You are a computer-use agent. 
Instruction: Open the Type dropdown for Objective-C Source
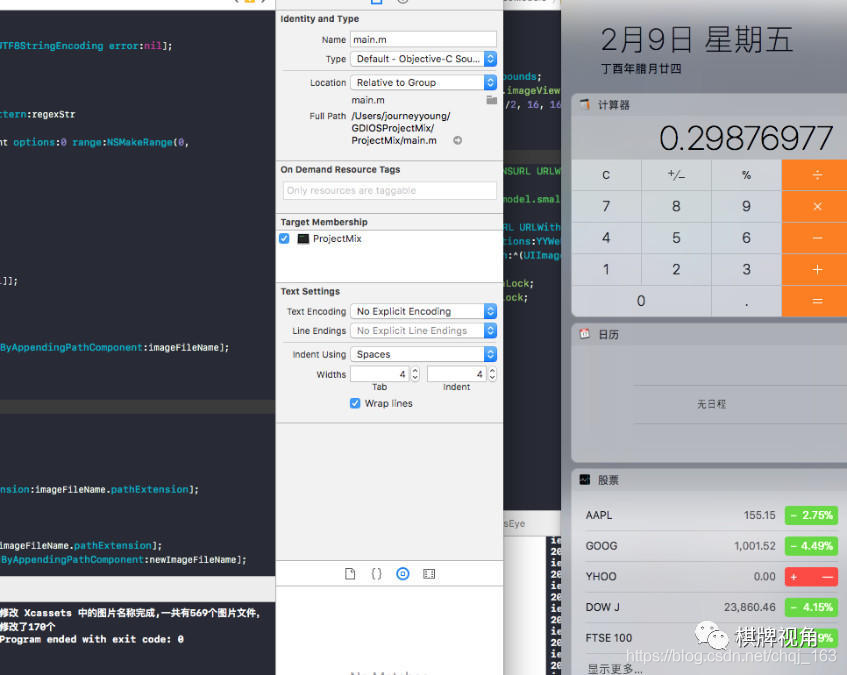[424, 59]
